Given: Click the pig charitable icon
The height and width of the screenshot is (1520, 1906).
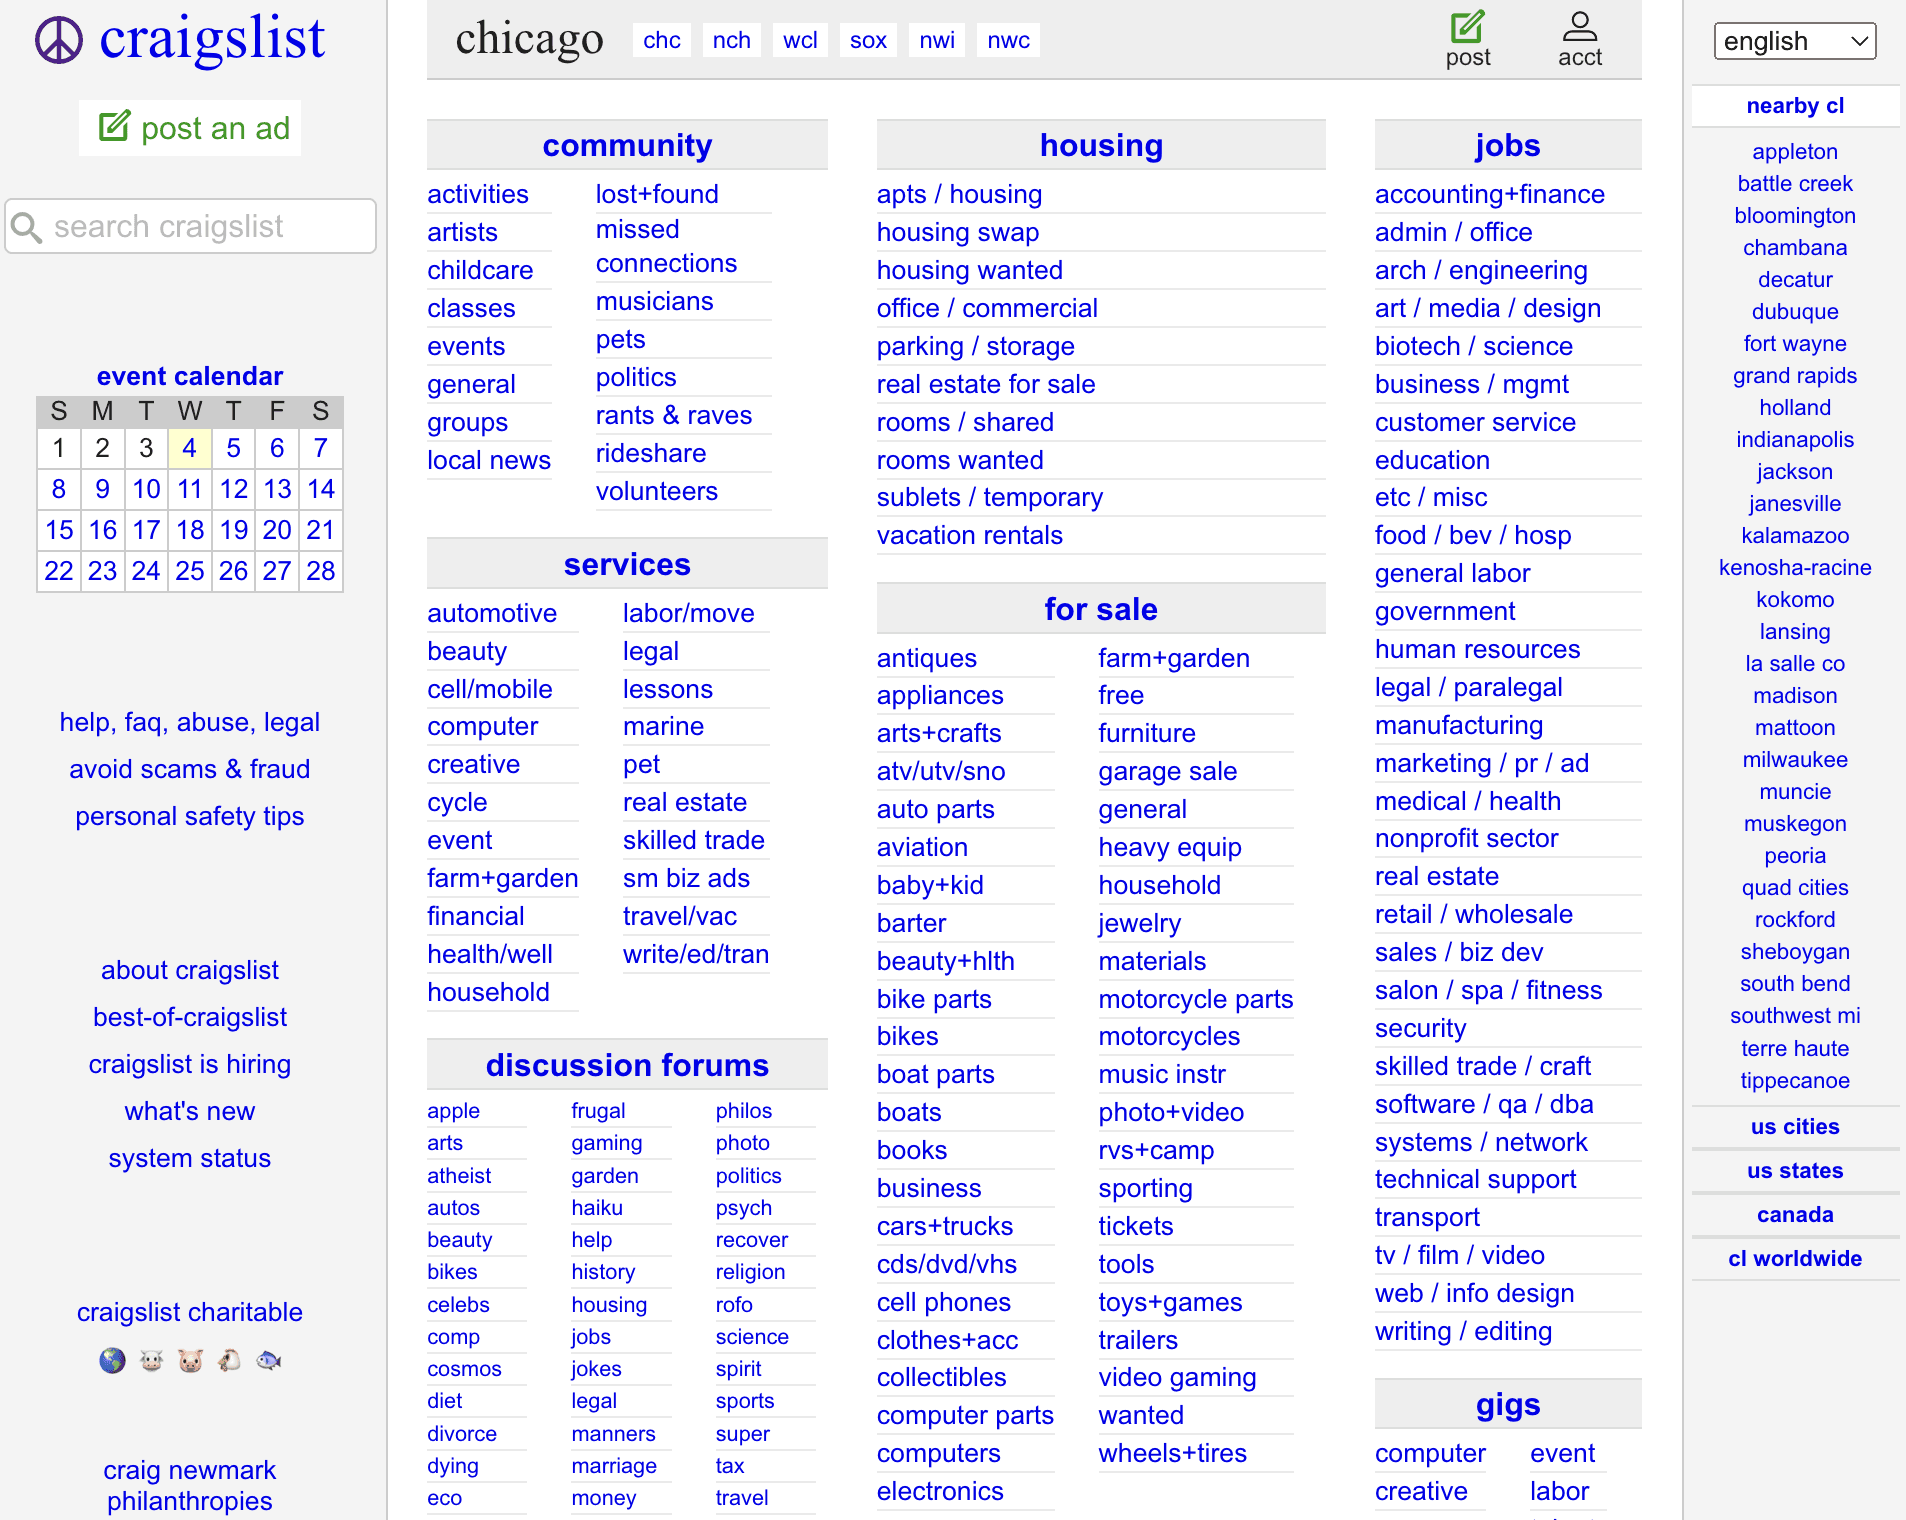Looking at the screenshot, I should (190, 1360).
